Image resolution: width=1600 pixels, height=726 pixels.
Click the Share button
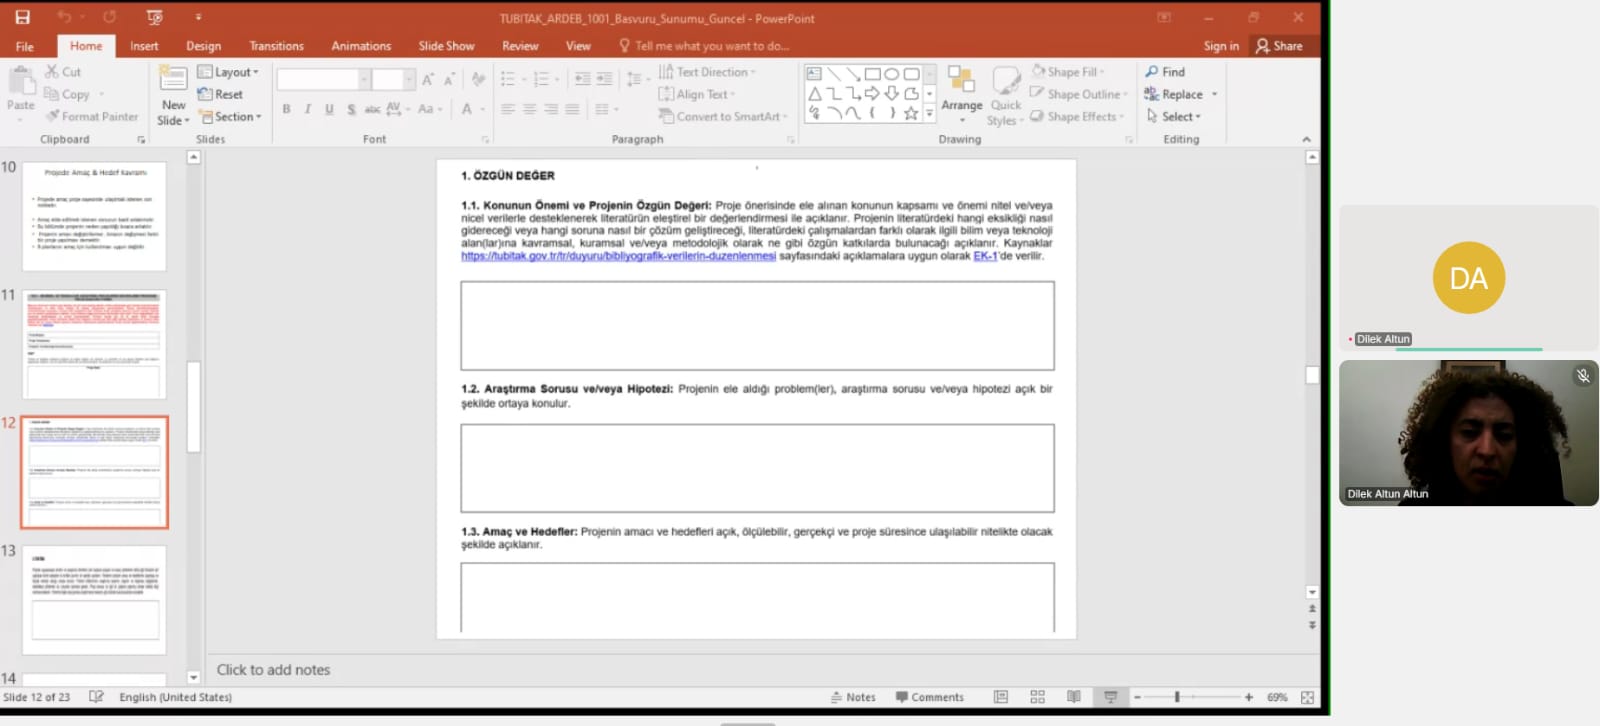tap(1279, 46)
